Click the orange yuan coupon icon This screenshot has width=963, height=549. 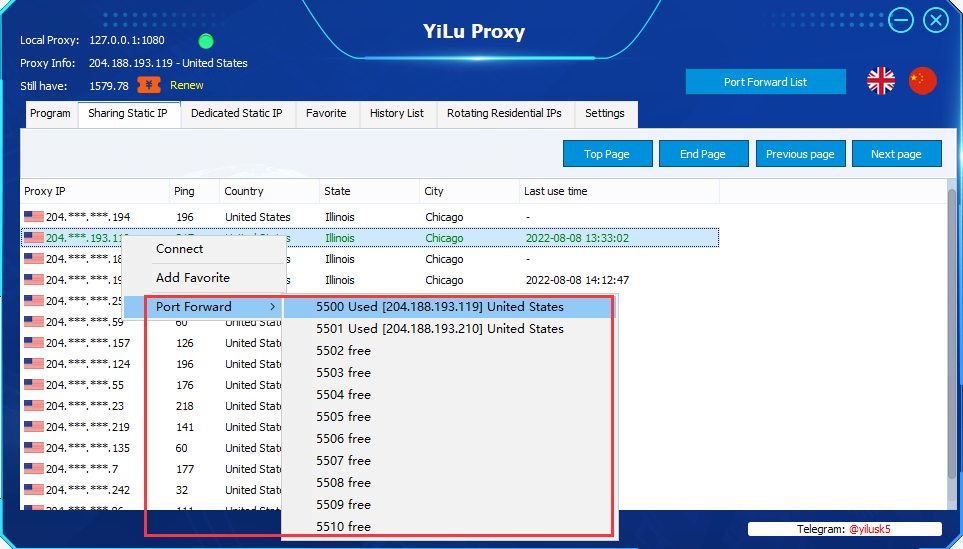[149, 85]
